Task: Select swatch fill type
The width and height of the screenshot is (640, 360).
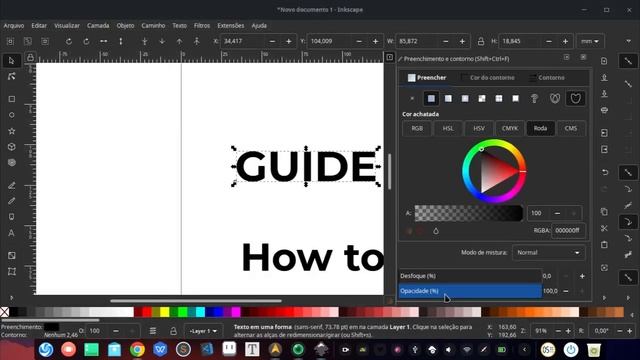Action: click(x=516, y=98)
